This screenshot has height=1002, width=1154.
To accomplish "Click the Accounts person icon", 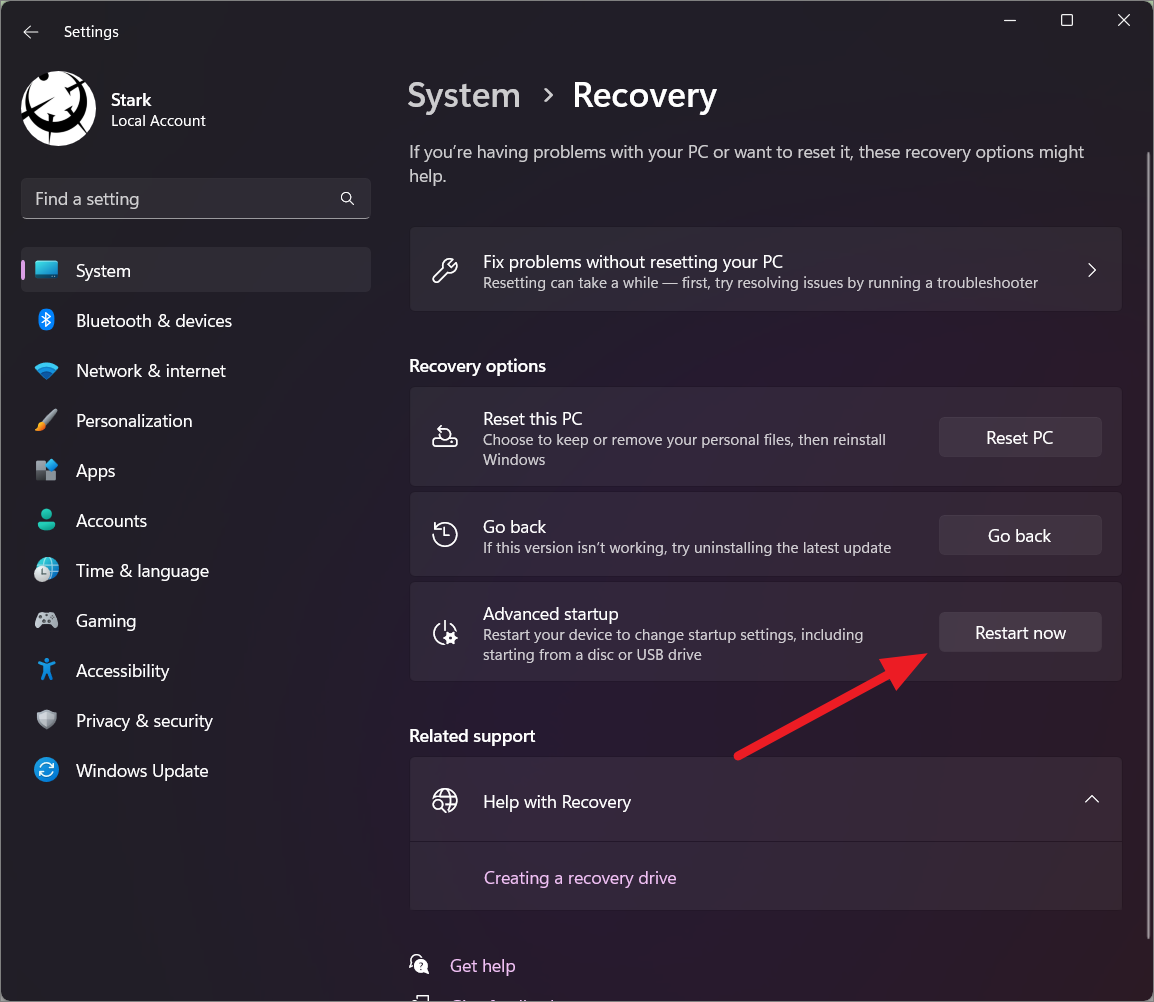I will click(x=46, y=521).
